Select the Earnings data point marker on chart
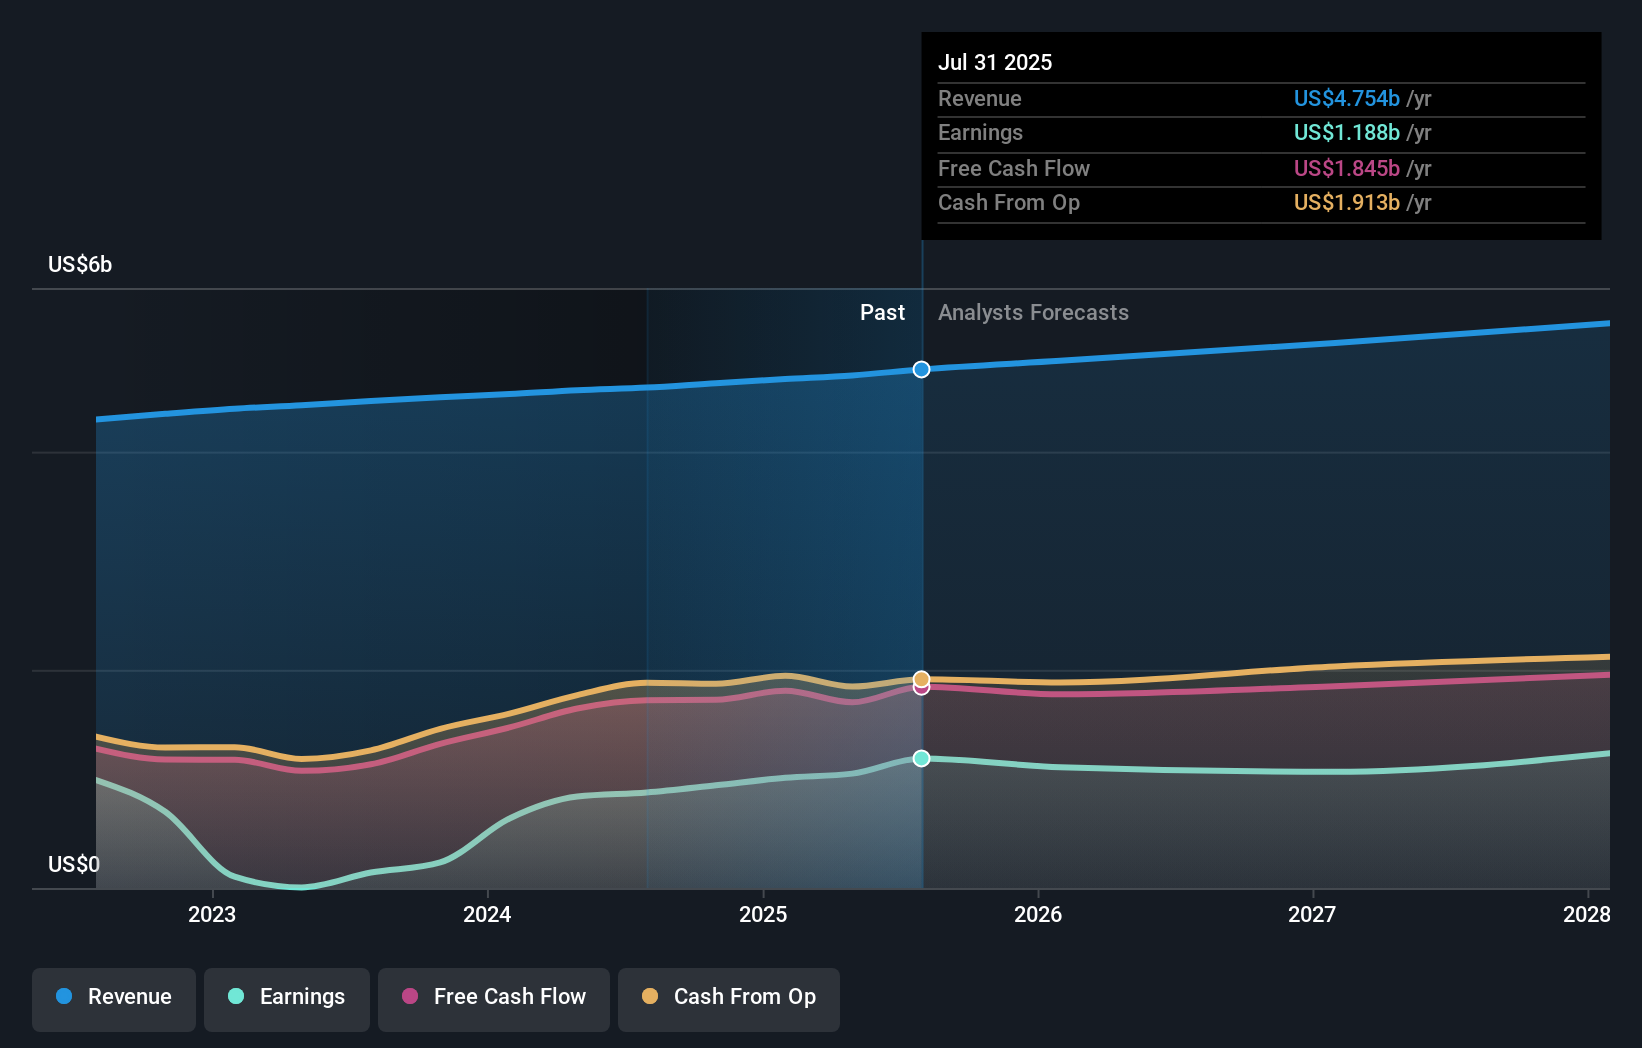Image resolution: width=1642 pixels, height=1048 pixels. pos(920,760)
